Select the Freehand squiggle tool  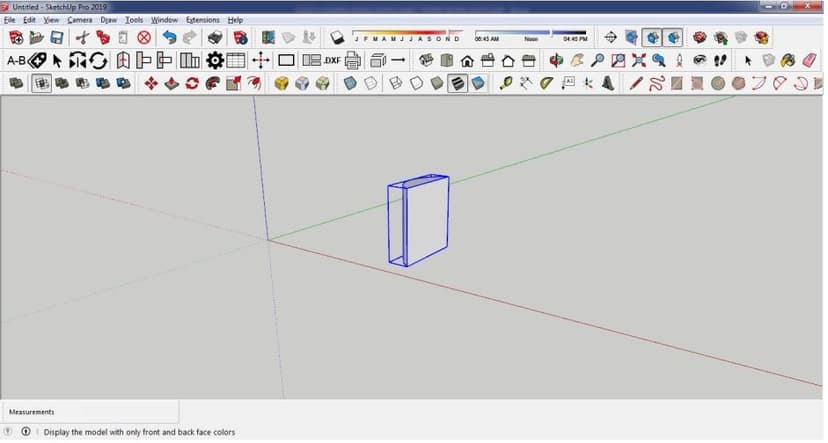click(x=656, y=83)
